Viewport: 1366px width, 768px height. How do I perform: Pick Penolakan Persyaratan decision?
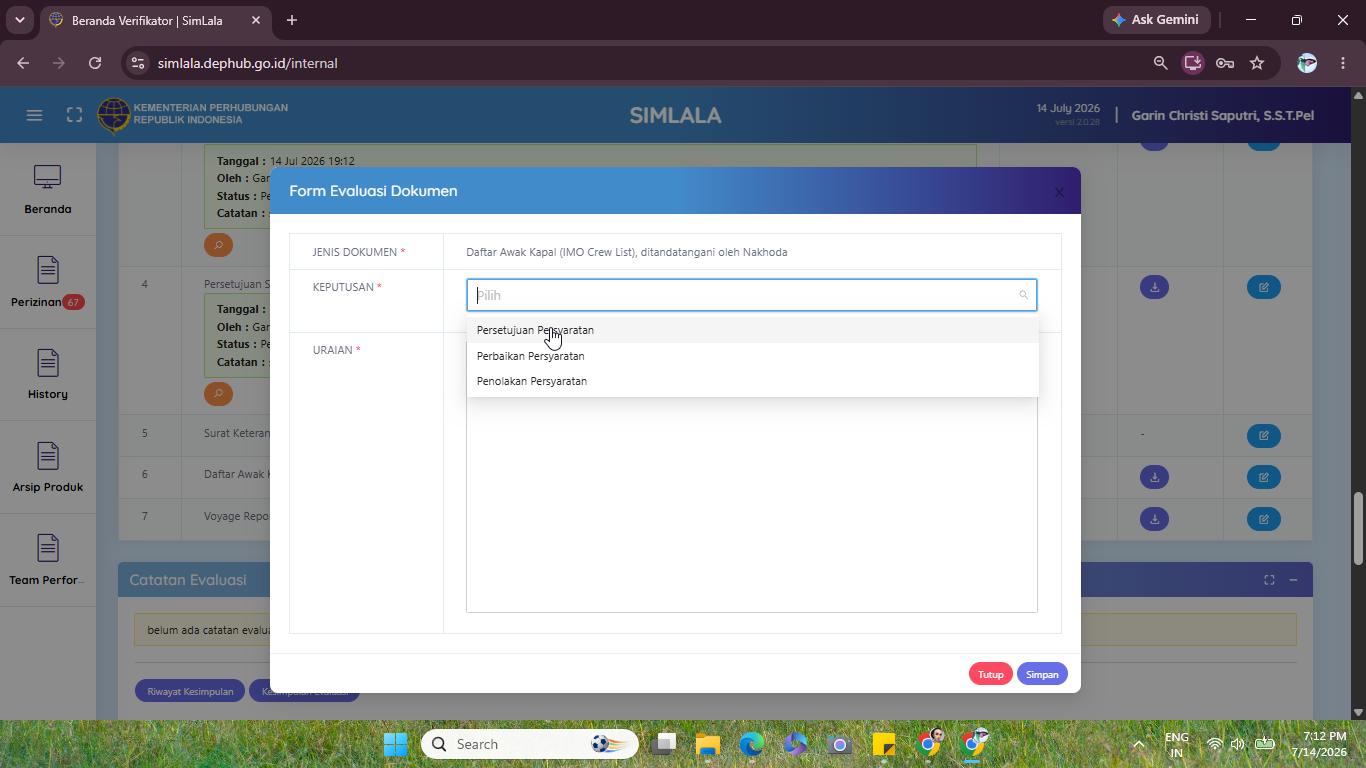pos(752,381)
